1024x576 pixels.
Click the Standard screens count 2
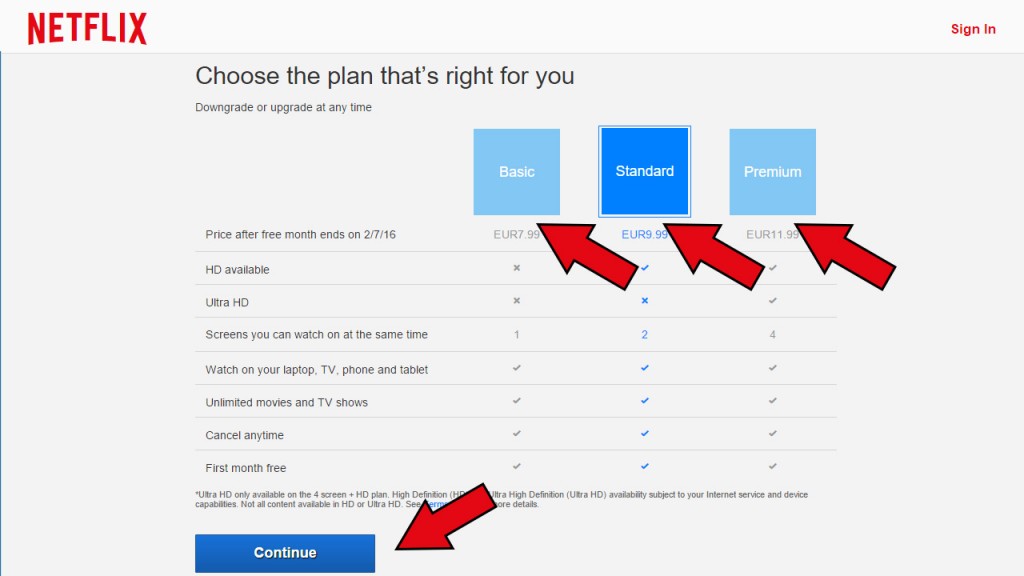[645, 334]
